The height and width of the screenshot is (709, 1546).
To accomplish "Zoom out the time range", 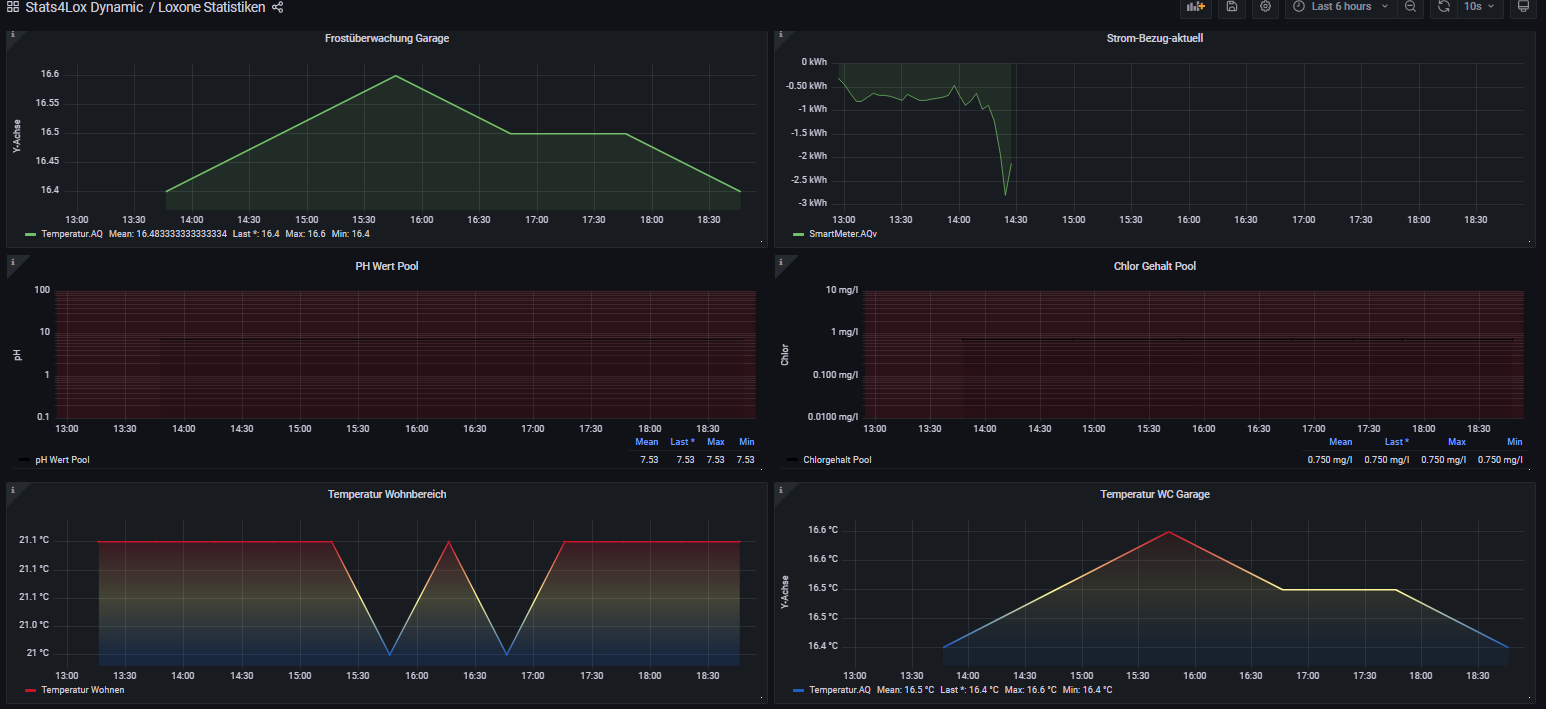I will pyautogui.click(x=1410, y=7).
